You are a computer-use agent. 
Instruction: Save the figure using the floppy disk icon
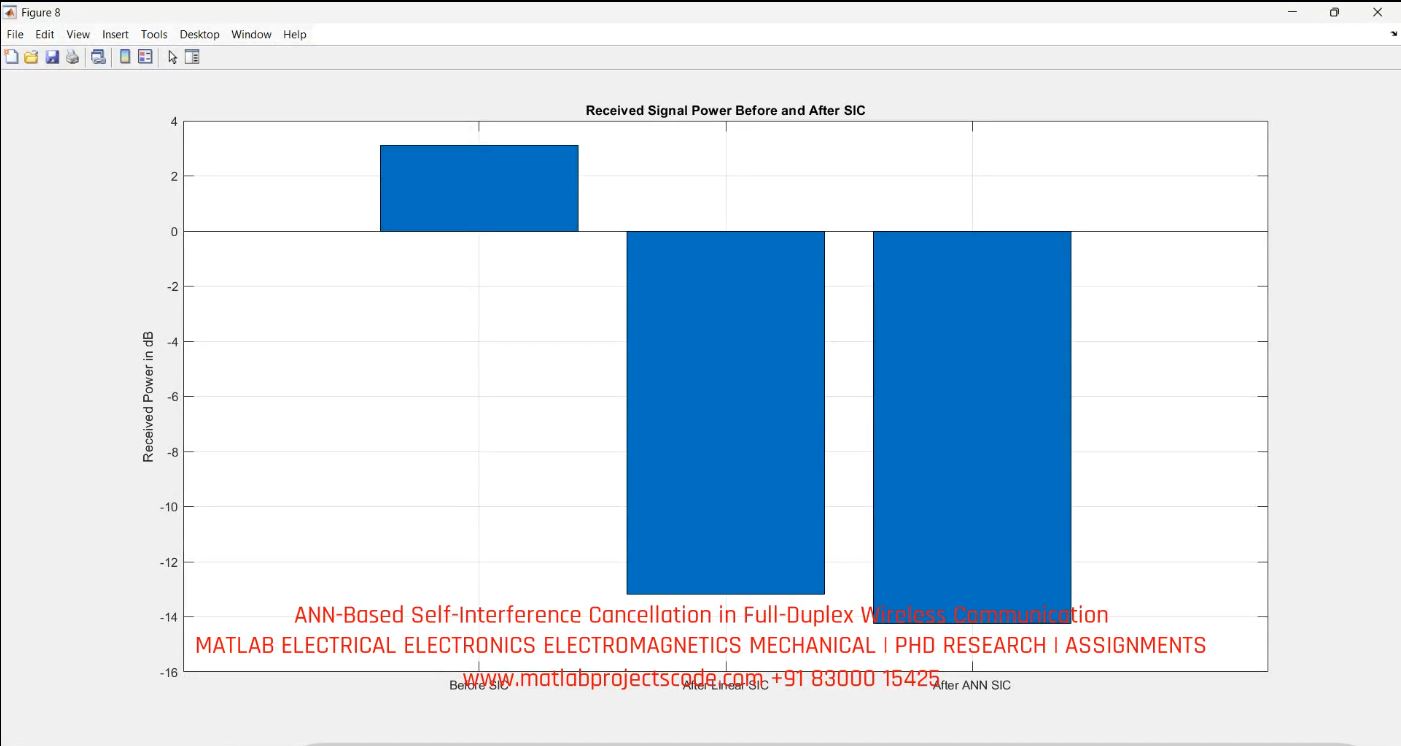coord(52,57)
